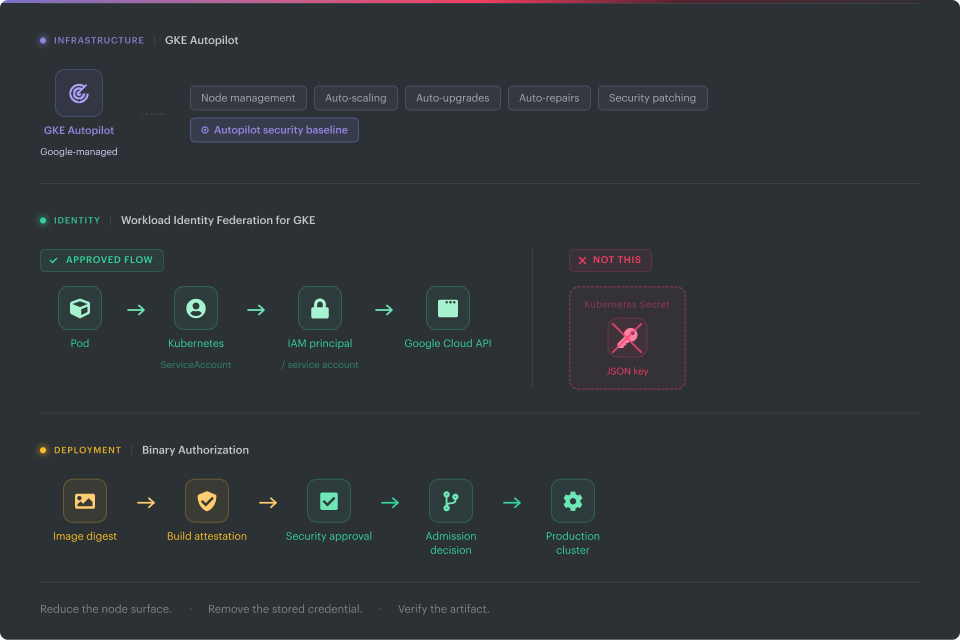
Task: Click the arrow pointing to Google Cloud API
Action: [x=384, y=310]
